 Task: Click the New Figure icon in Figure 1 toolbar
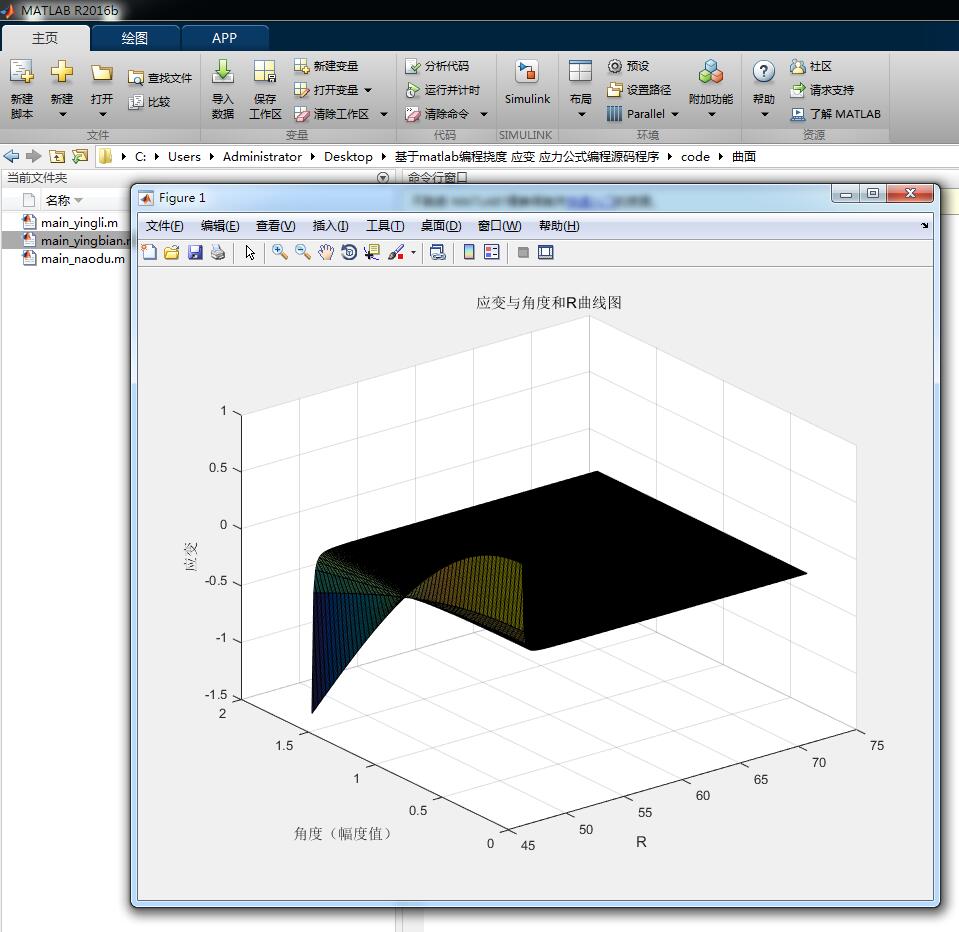pyautogui.click(x=149, y=252)
